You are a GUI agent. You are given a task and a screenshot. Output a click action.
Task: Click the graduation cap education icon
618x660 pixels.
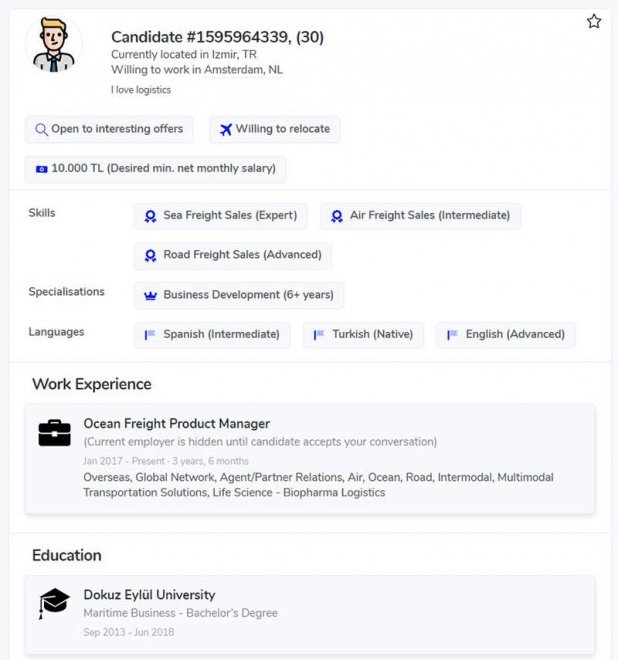[54, 602]
